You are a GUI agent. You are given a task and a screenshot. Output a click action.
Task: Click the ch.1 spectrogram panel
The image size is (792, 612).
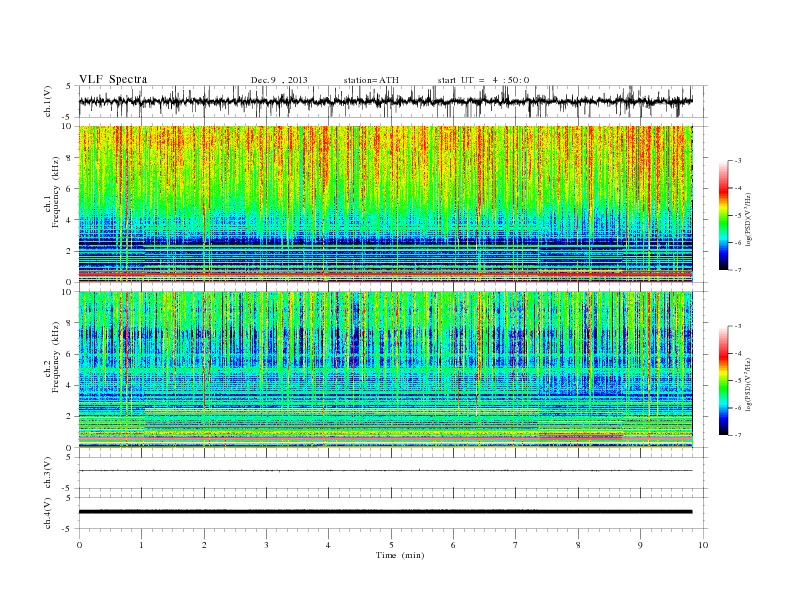(x=385, y=204)
